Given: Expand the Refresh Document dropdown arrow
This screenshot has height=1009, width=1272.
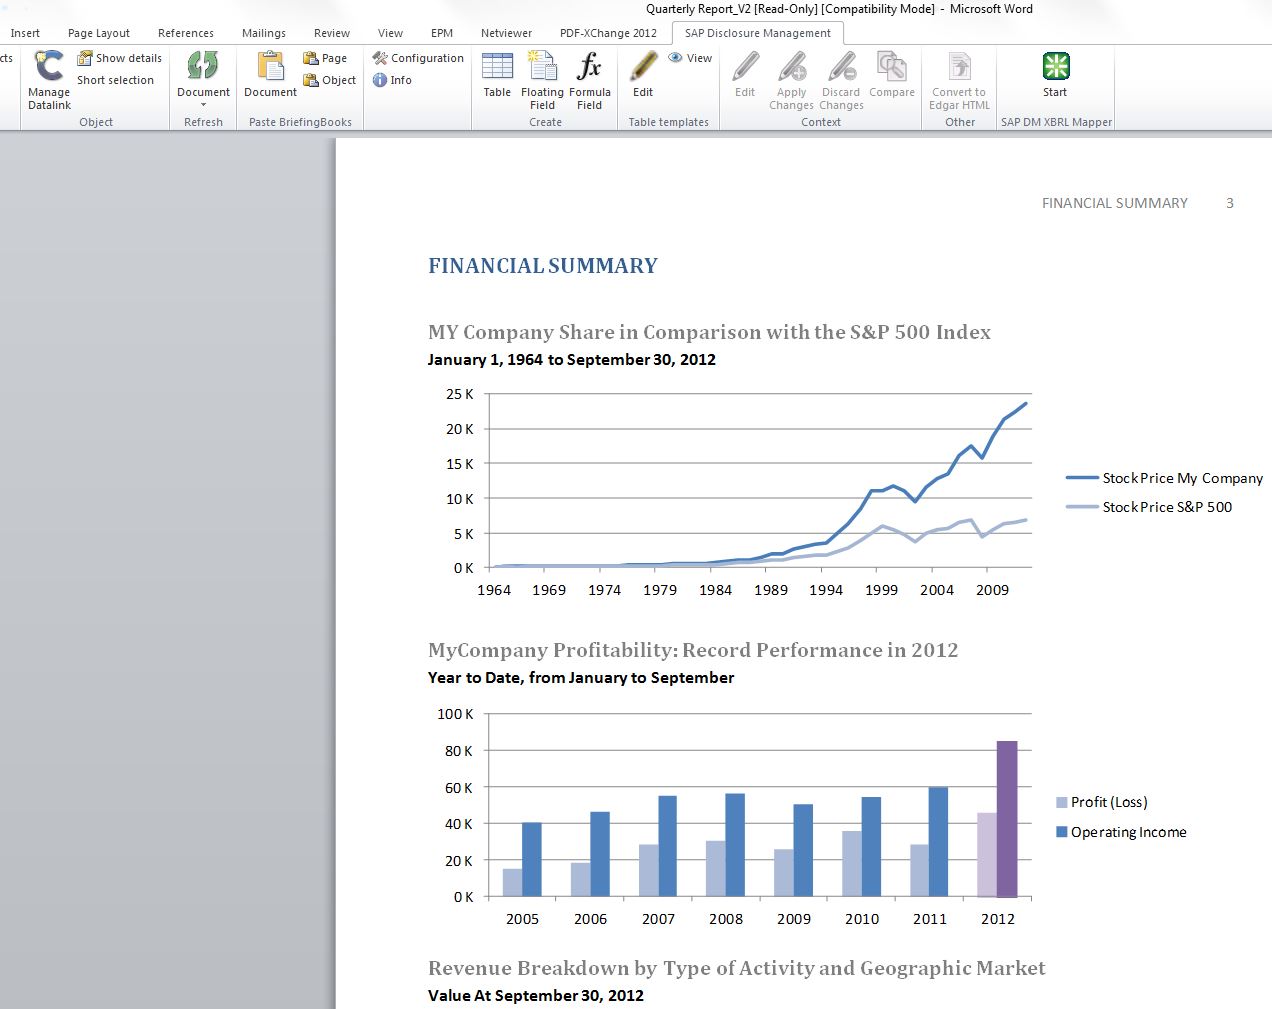Looking at the screenshot, I should pos(203,105).
